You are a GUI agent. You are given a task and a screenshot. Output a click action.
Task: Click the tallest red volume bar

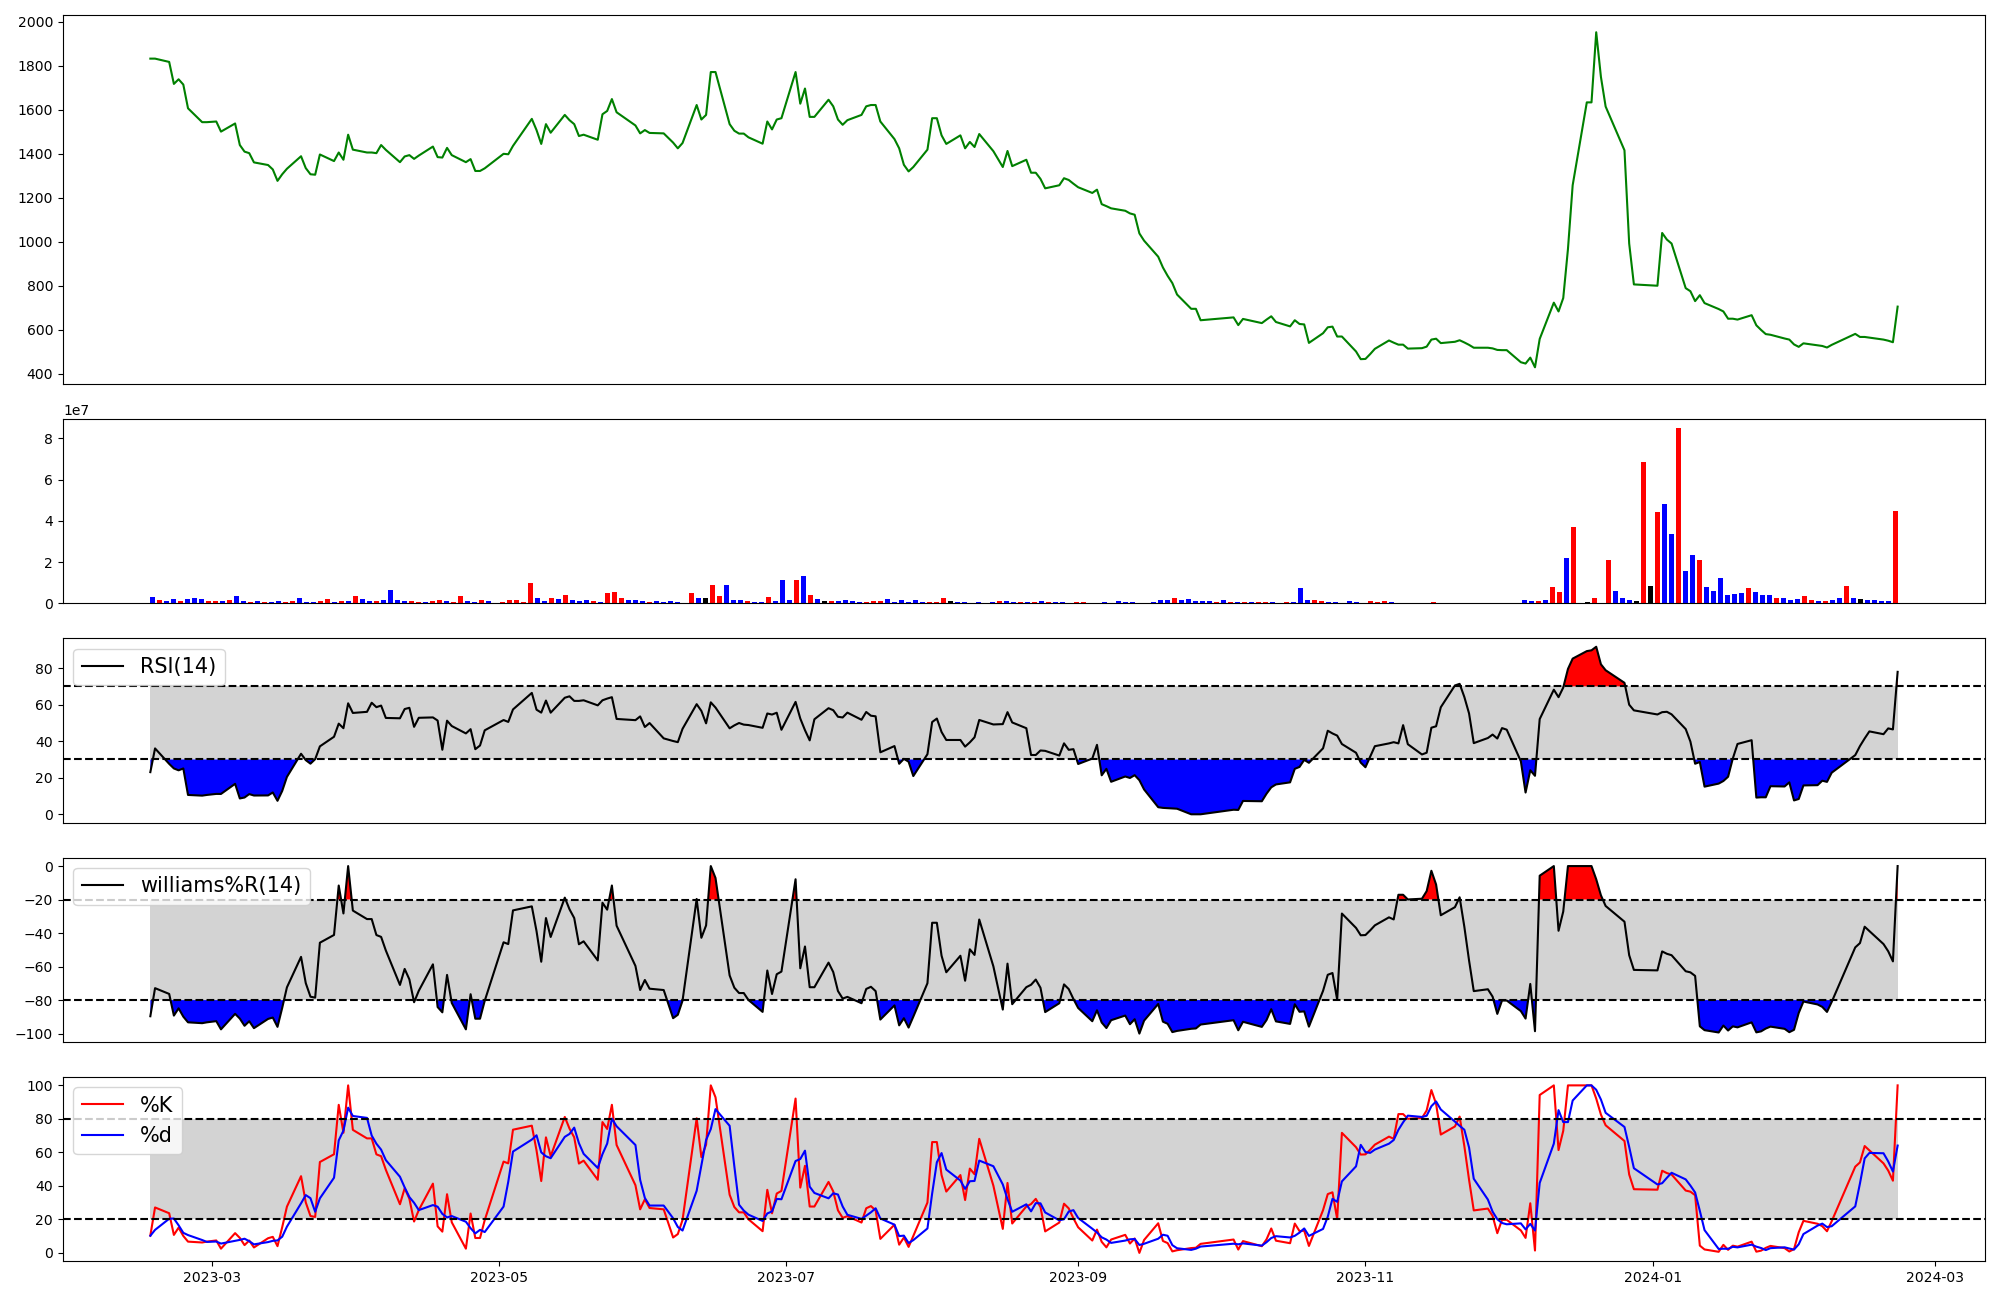click(x=1678, y=516)
